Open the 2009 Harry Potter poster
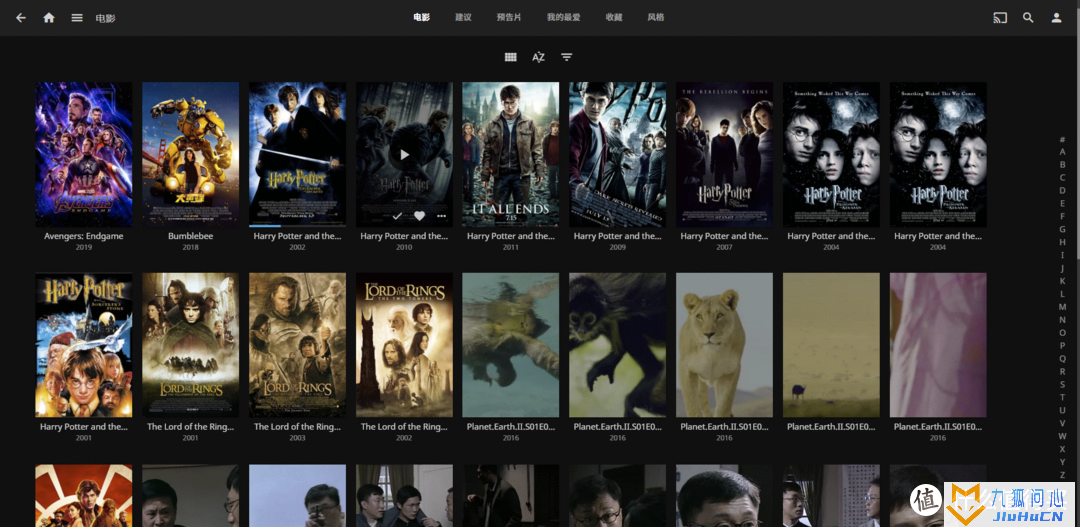 [618, 155]
